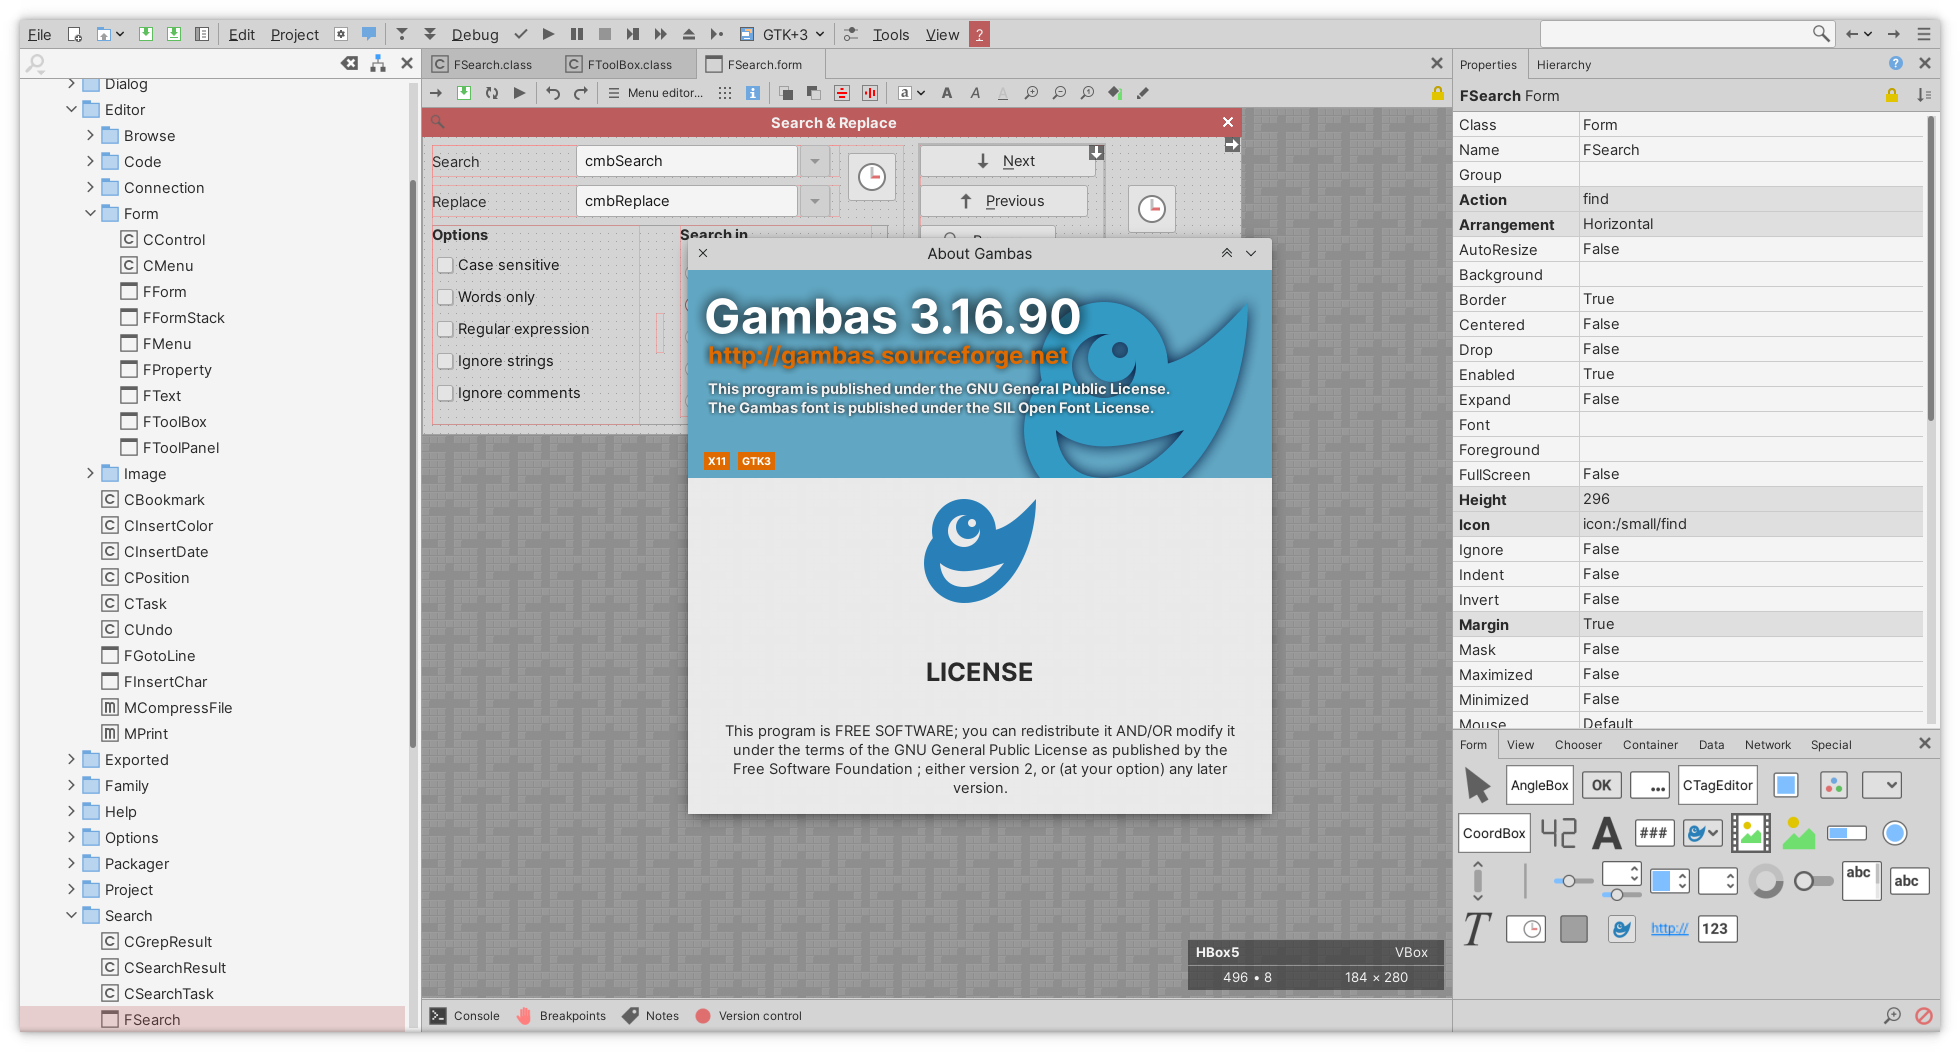Pick the LCD number '42' control in toolbox
The height and width of the screenshot is (1052, 1960).
1558,833
